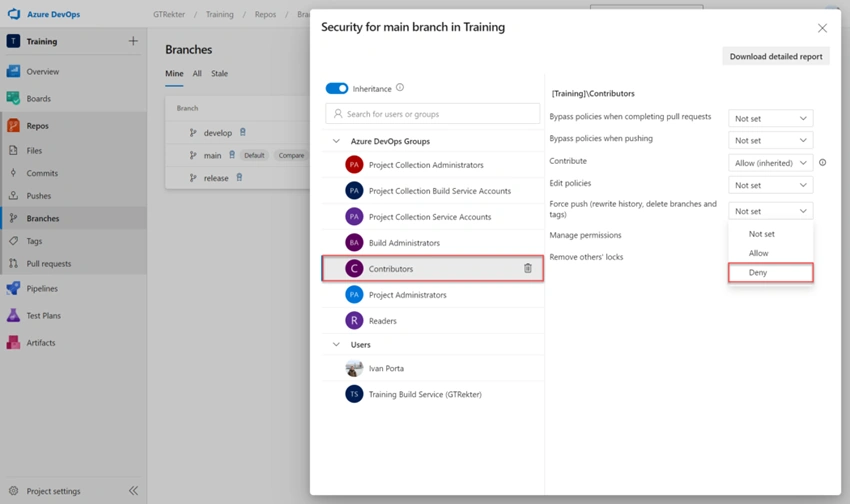Choose Deny in the dropdown list
The width and height of the screenshot is (850, 504).
tap(770, 273)
